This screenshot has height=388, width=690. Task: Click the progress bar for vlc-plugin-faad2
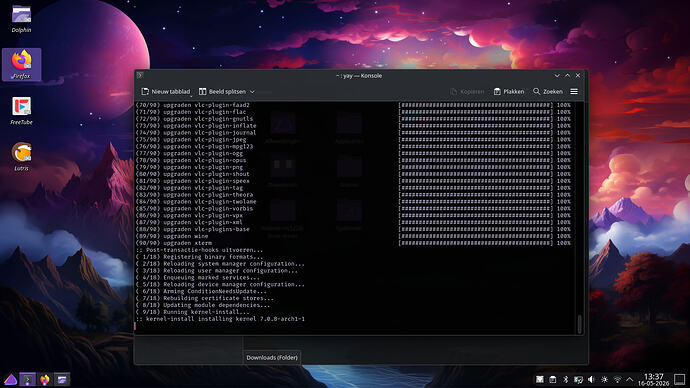coord(476,105)
